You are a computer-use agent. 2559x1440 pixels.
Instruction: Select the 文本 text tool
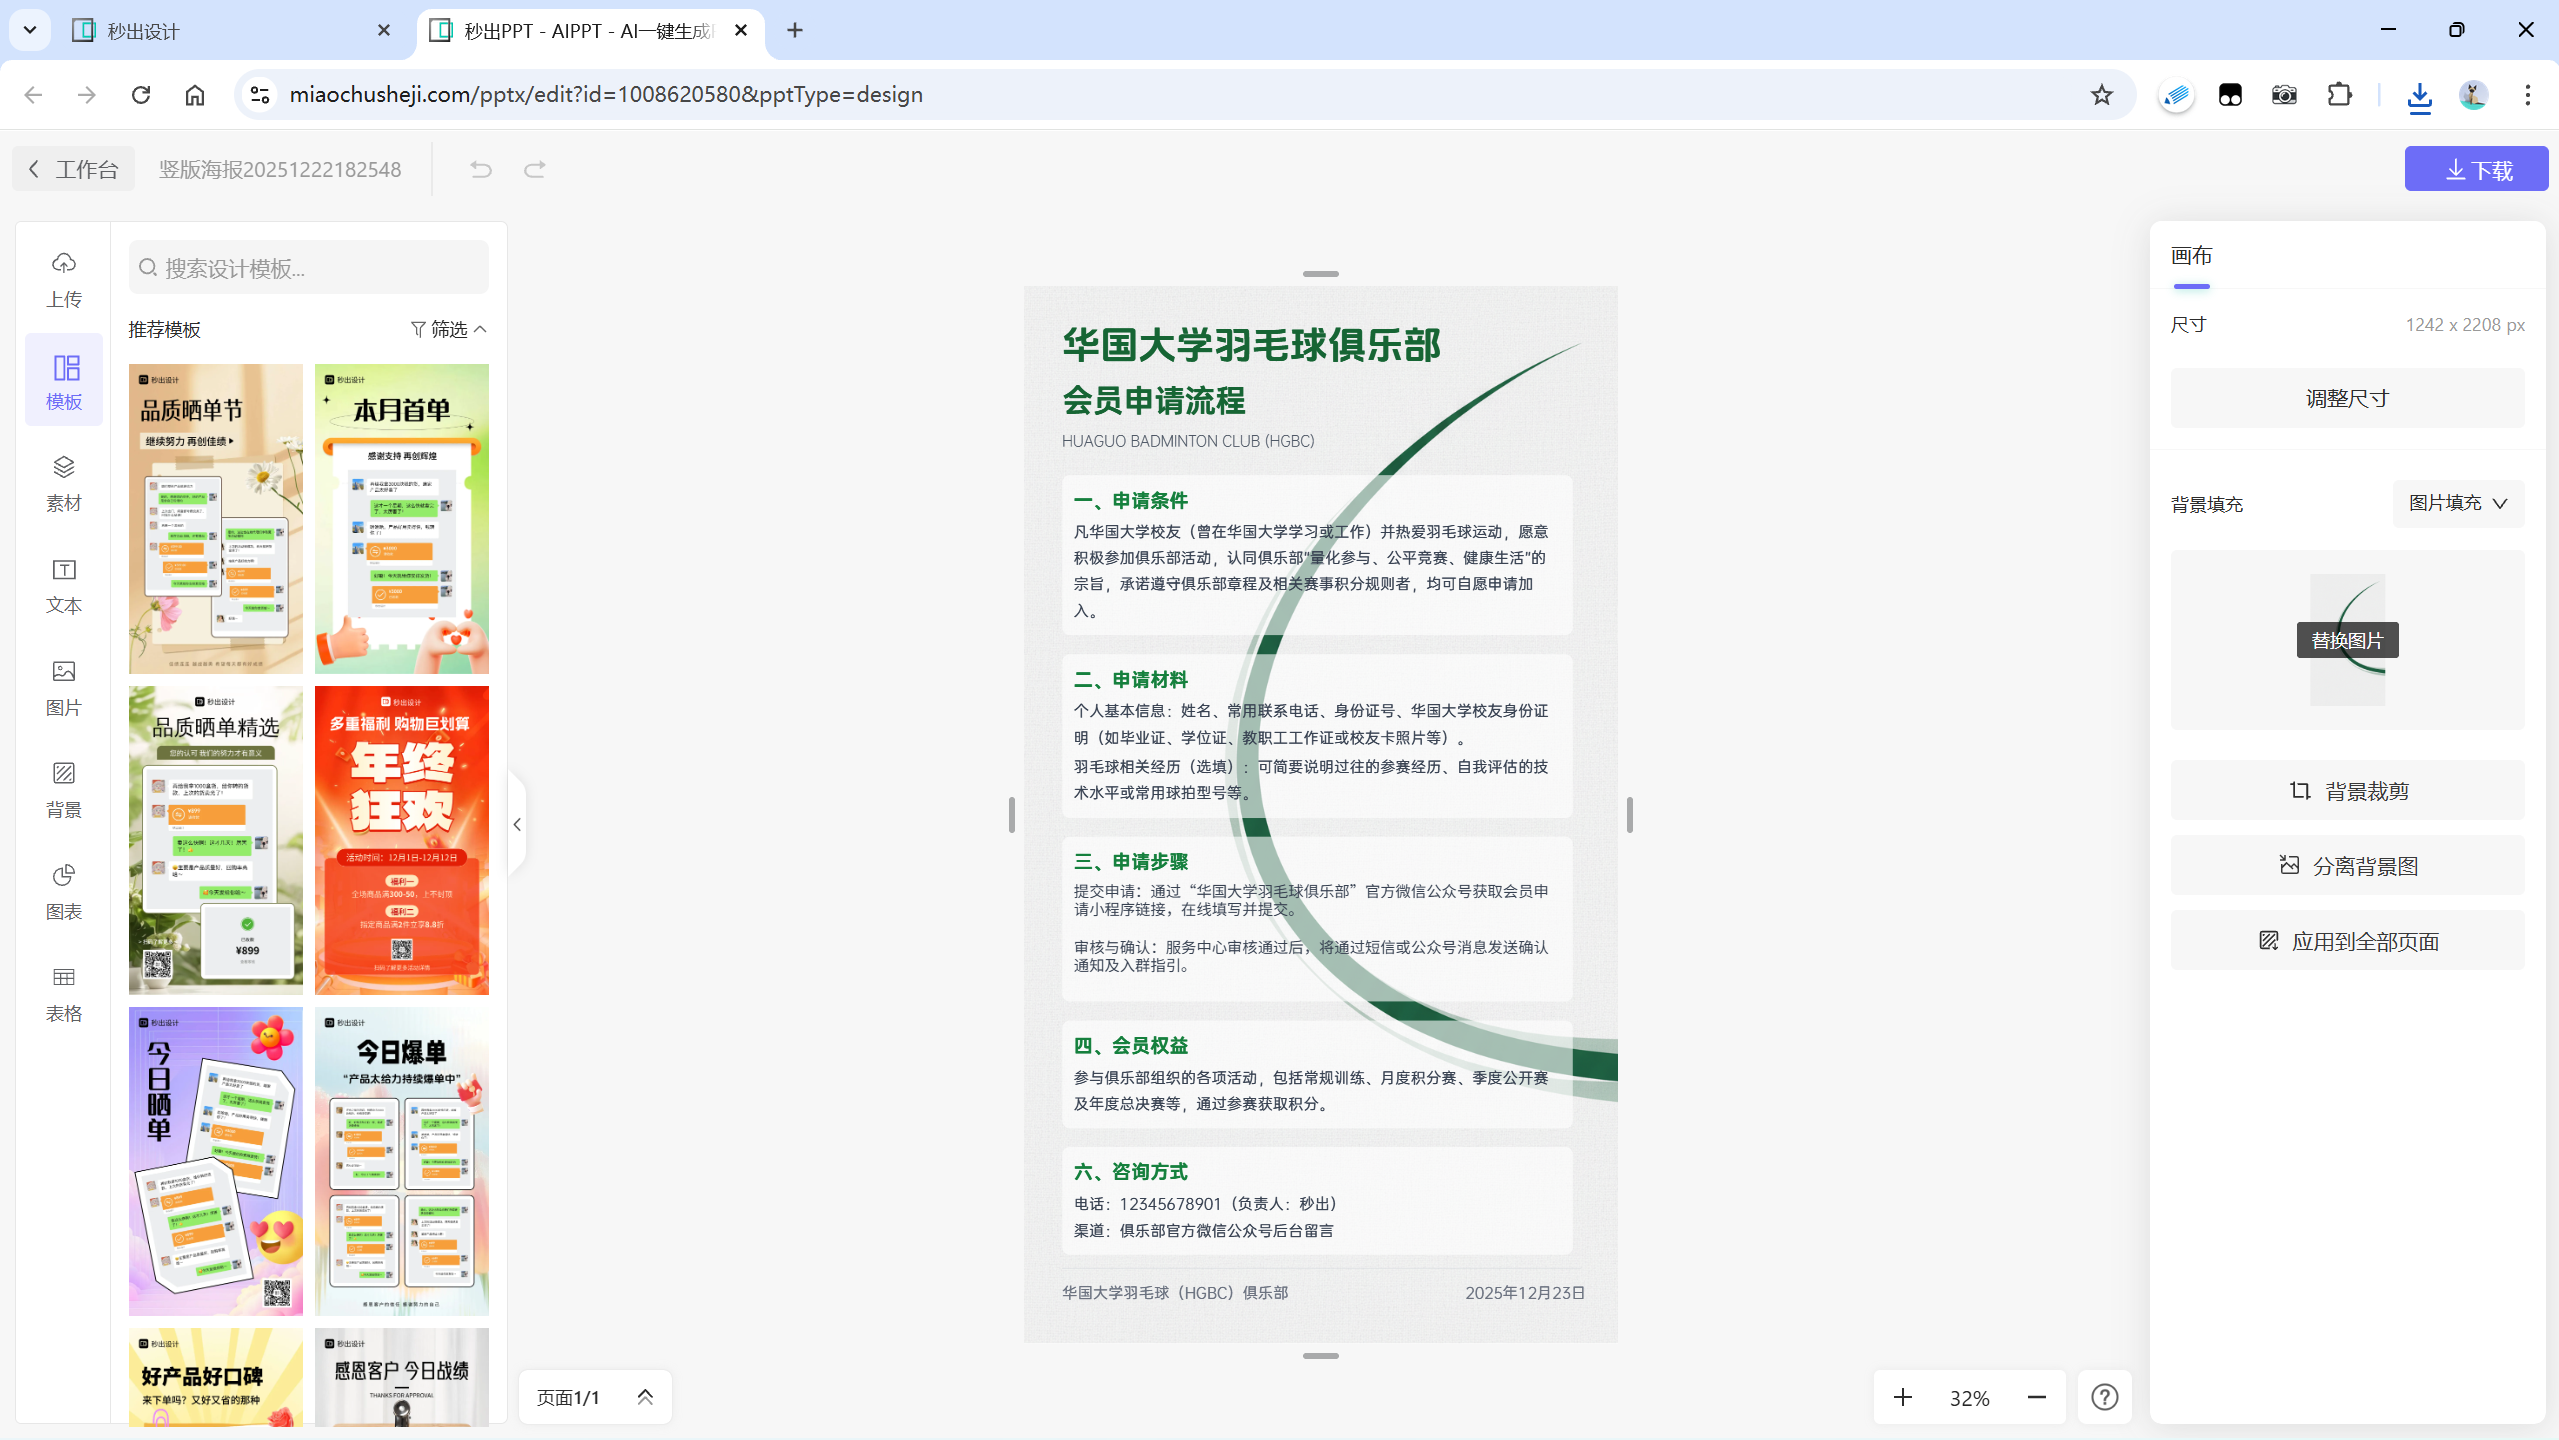64,585
